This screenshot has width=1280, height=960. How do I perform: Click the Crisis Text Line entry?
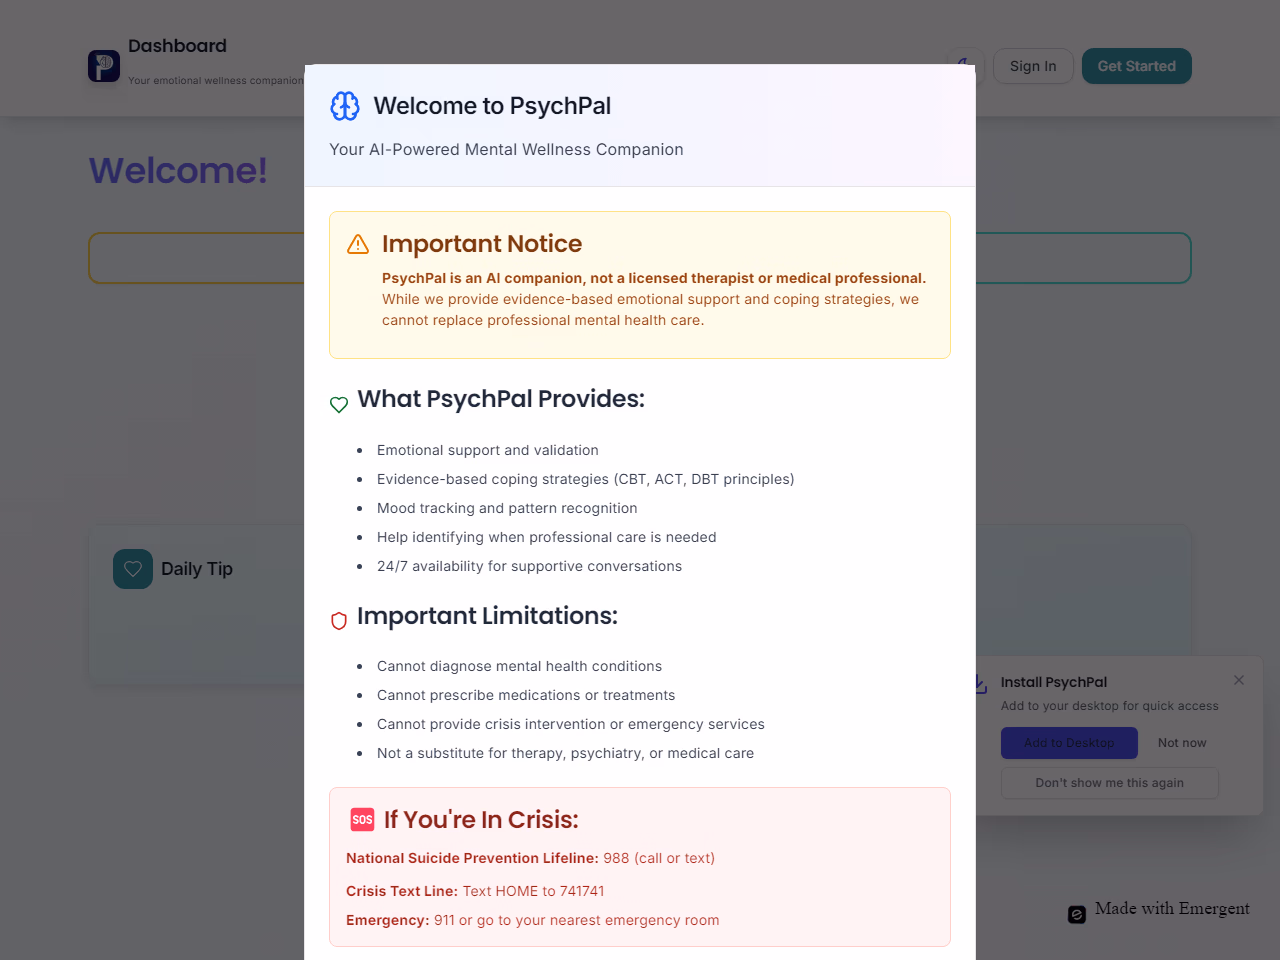tap(475, 891)
